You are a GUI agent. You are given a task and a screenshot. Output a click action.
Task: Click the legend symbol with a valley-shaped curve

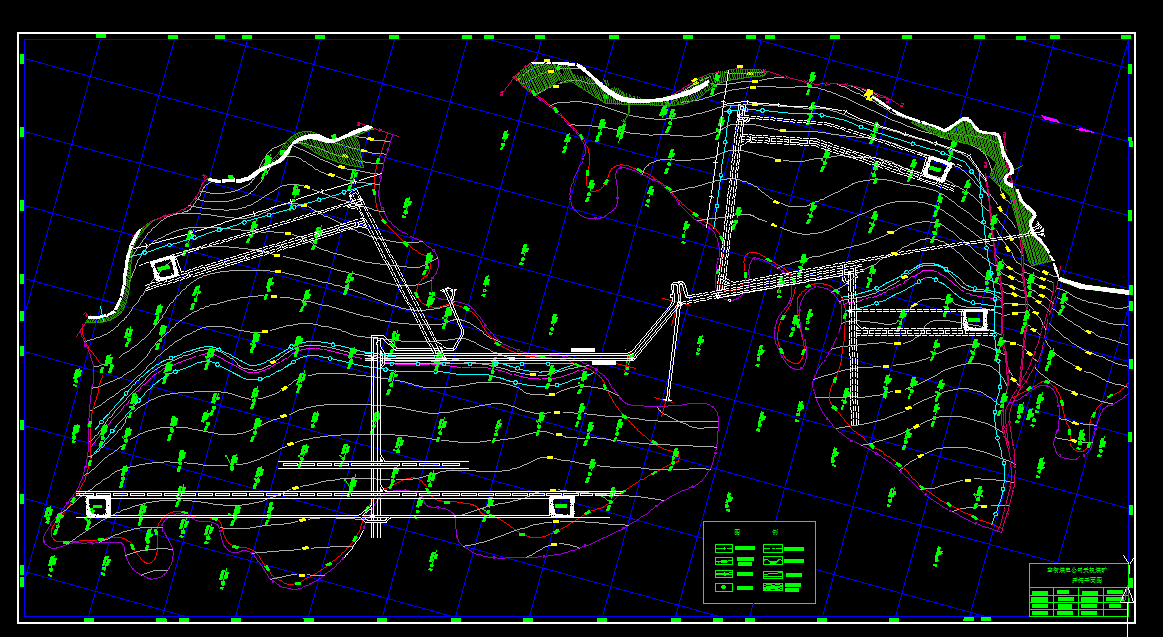tap(773, 561)
